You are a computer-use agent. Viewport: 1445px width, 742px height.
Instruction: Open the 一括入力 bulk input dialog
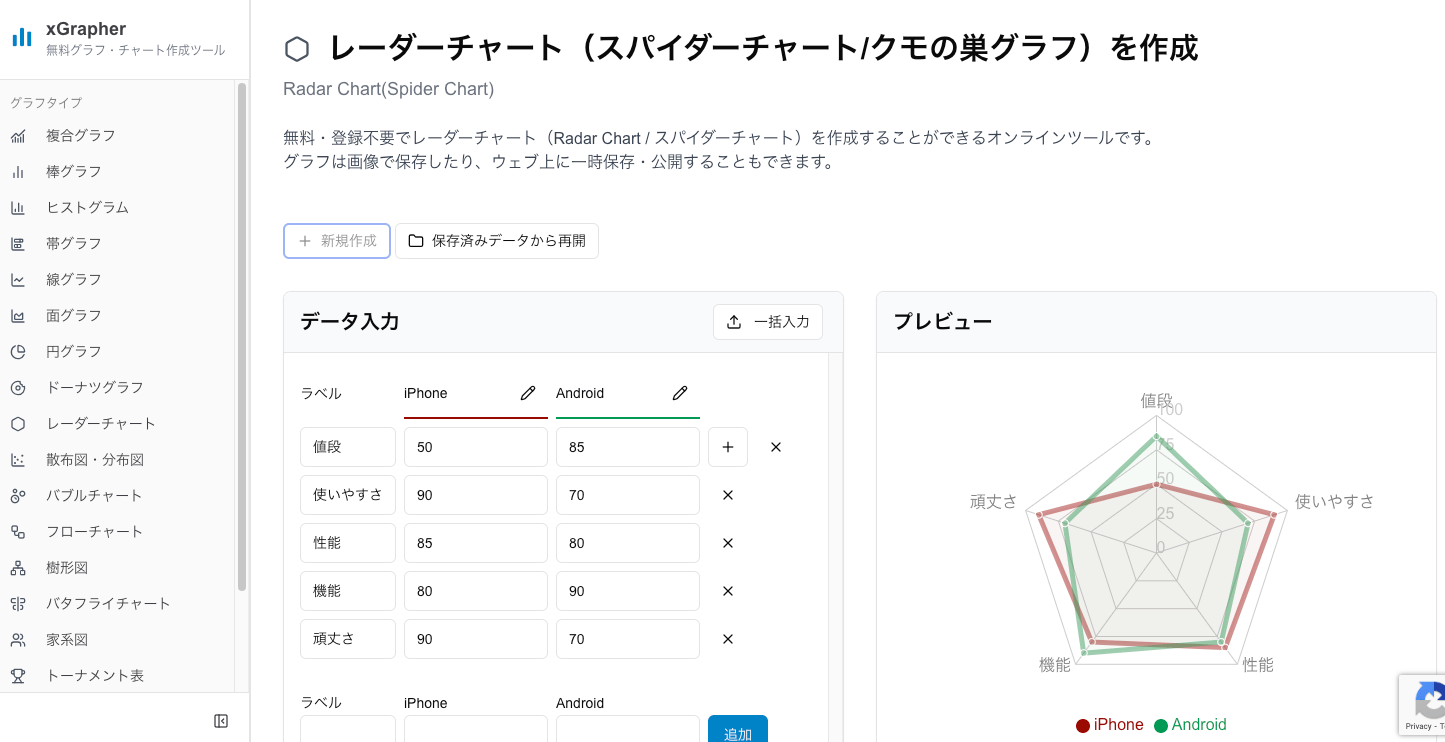coord(768,321)
